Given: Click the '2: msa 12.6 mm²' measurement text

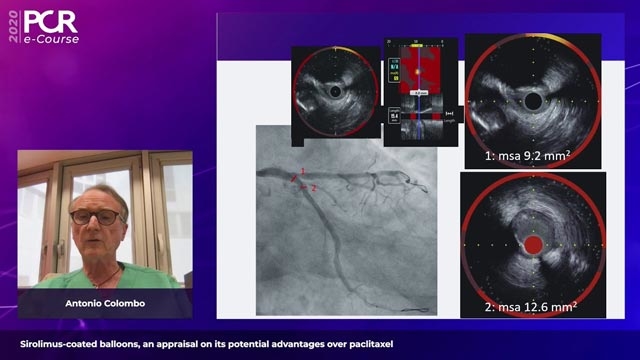Looking at the screenshot, I should (x=531, y=307).
